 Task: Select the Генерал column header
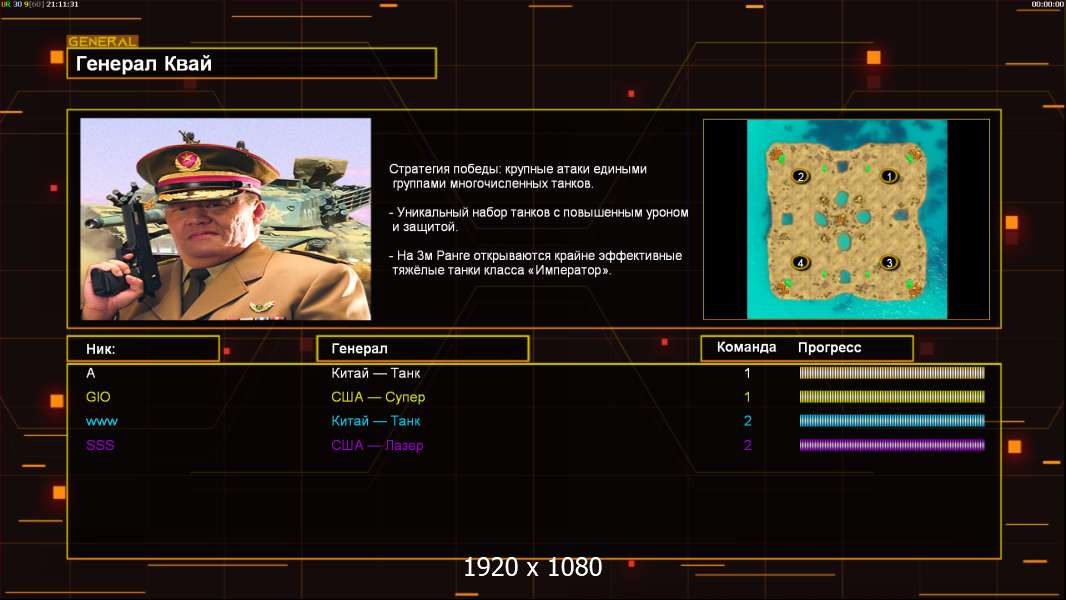[422, 349]
